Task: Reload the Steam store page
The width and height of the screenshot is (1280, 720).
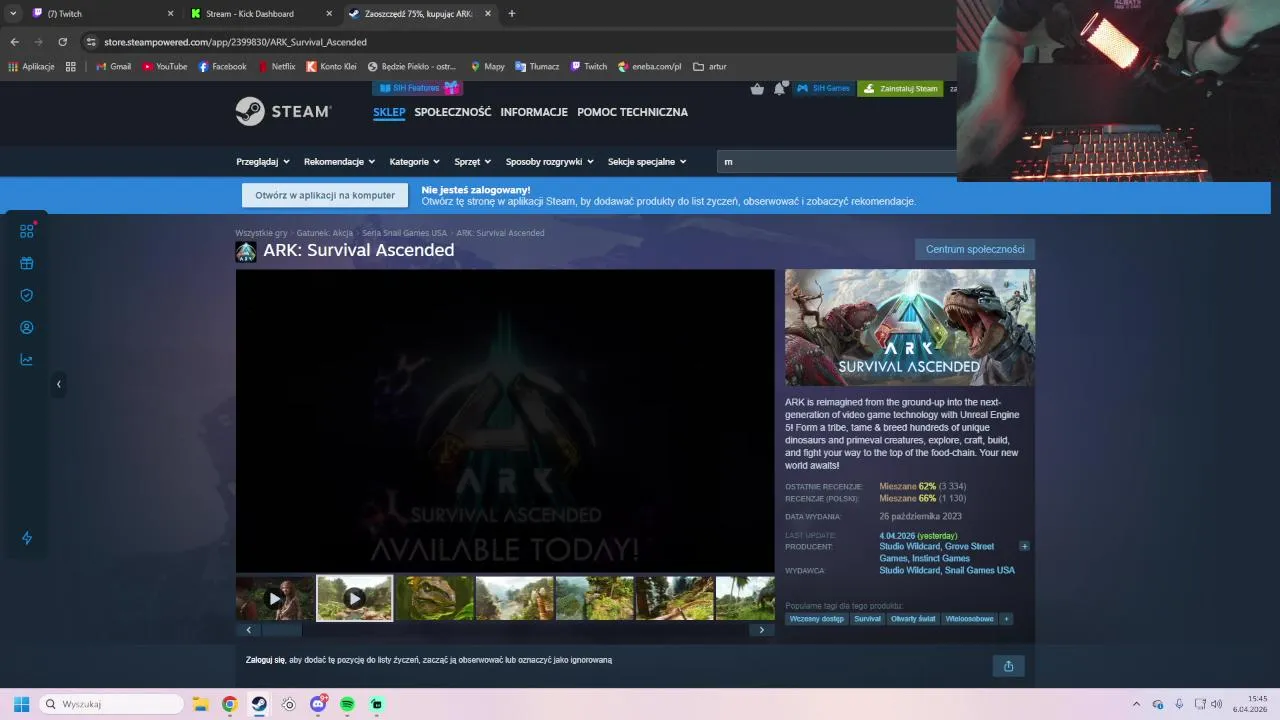Action: pyautogui.click(x=62, y=42)
